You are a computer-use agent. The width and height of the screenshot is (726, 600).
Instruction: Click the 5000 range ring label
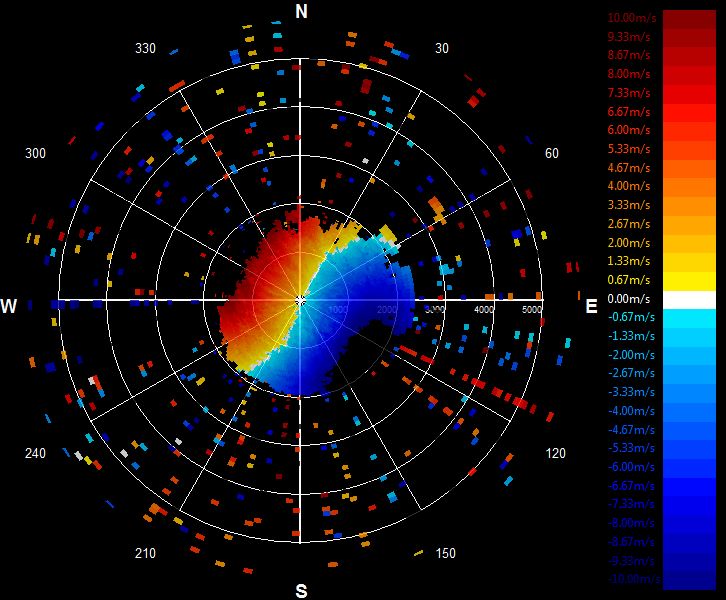pyautogui.click(x=532, y=309)
